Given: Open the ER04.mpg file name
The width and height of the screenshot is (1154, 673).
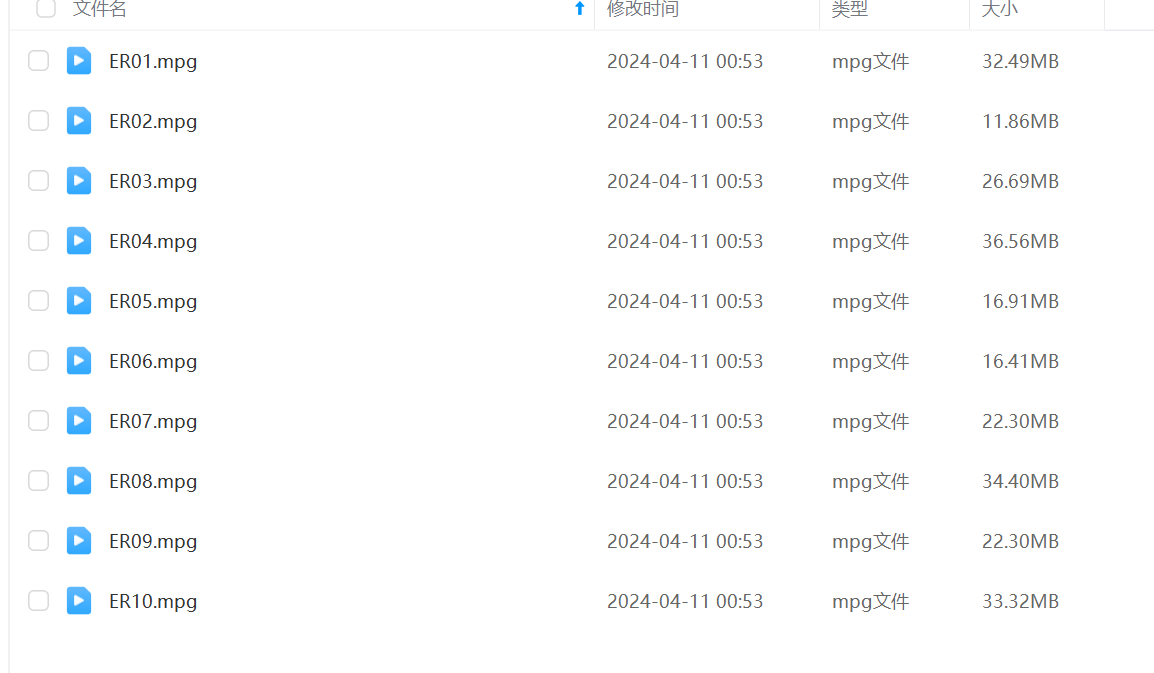Looking at the screenshot, I should [153, 242].
